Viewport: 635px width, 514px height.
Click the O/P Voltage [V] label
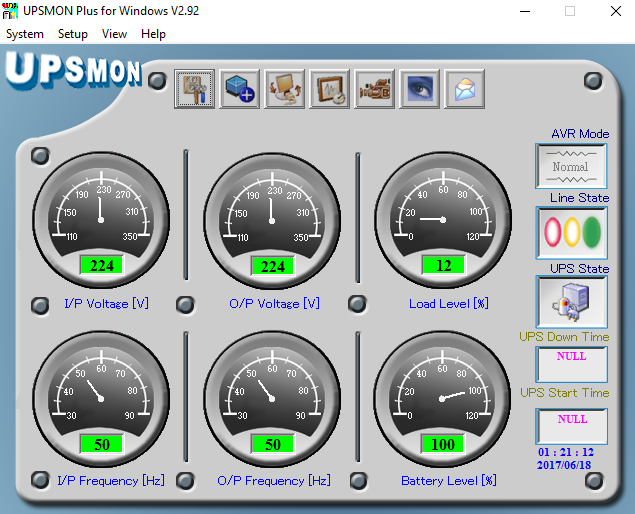point(275,303)
